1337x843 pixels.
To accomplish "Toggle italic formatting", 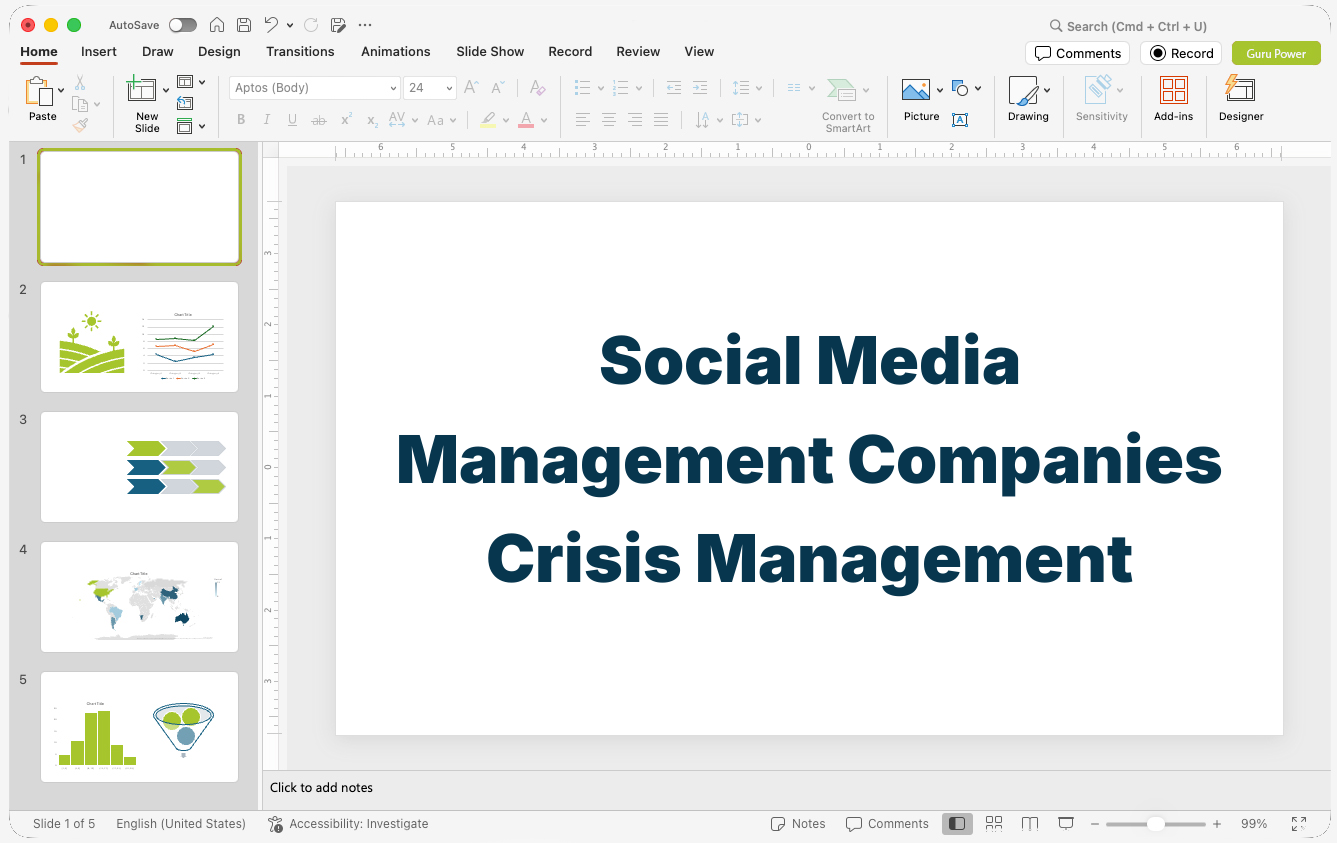I will click(x=266, y=120).
